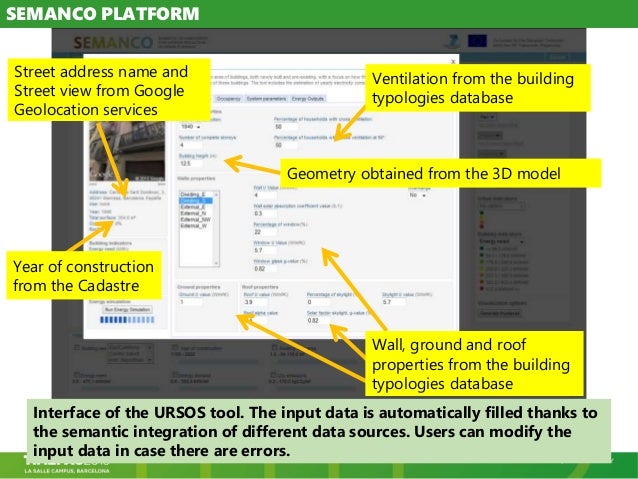
Task: Edit wall solar absorption coefficient field 0.3
Action: 265,214
